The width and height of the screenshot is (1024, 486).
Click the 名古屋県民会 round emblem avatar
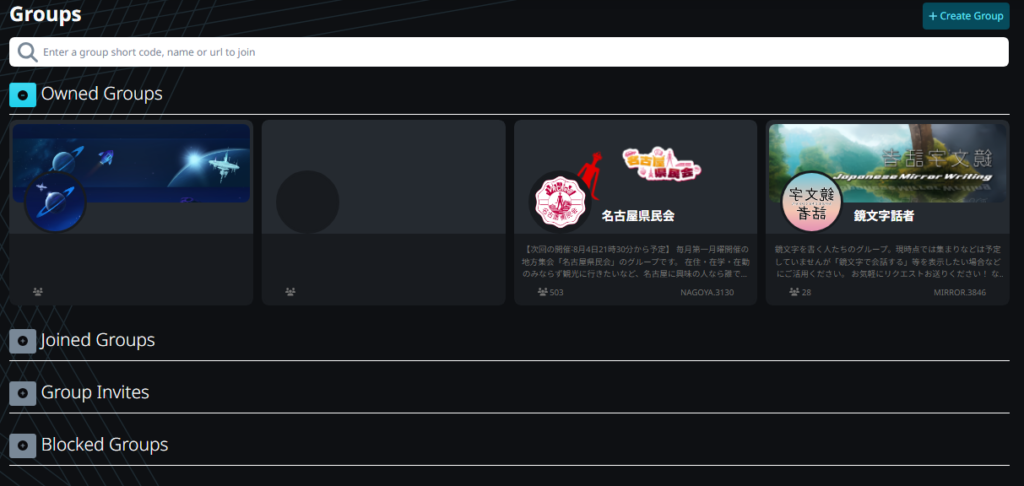[x=560, y=202]
